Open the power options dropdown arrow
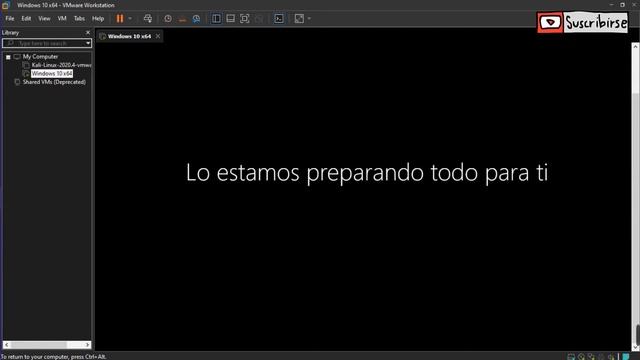The height and width of the screenshot is (360, 640). point(130,18)
